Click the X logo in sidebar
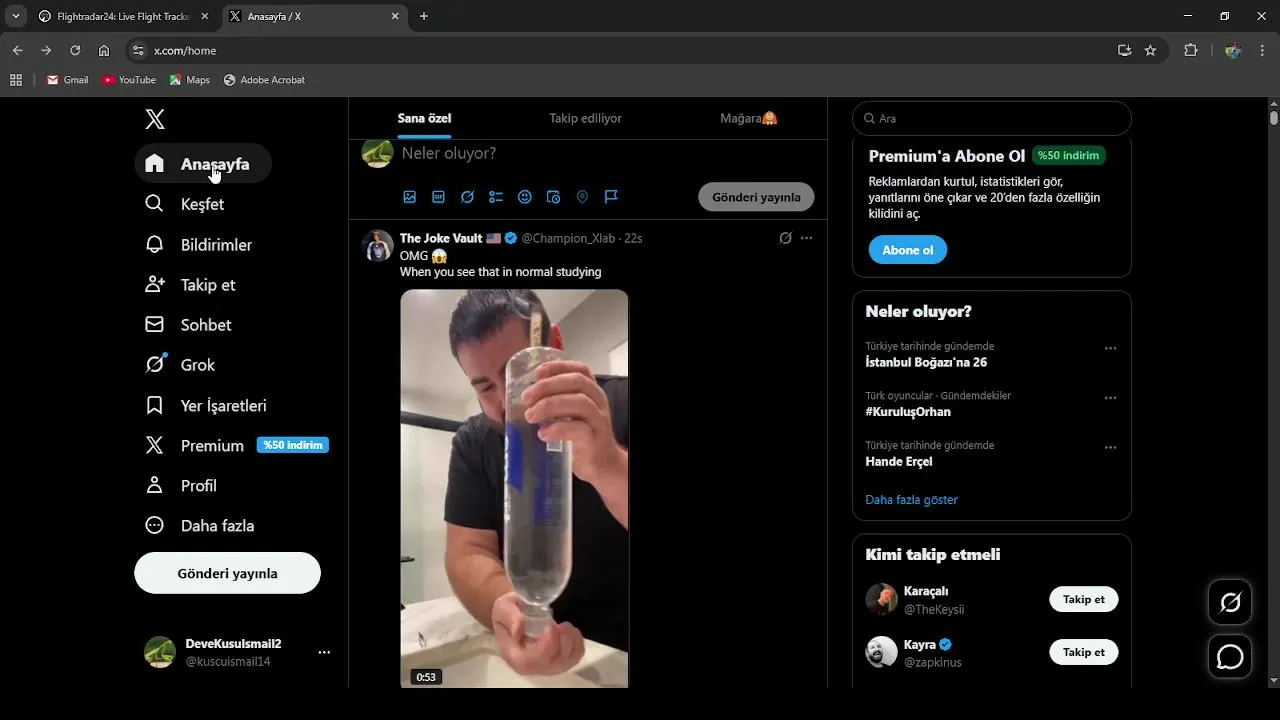This screenshot has width=1280, height=720. [155, 120]
